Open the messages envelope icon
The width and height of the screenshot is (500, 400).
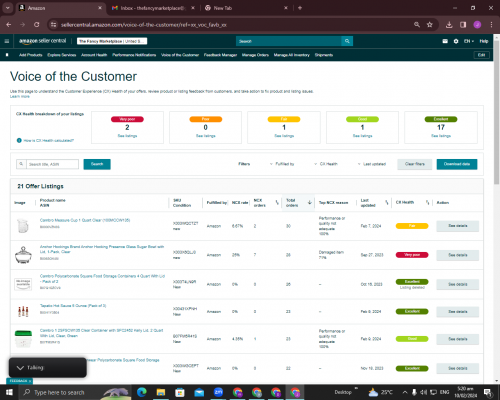coord(445,41)
